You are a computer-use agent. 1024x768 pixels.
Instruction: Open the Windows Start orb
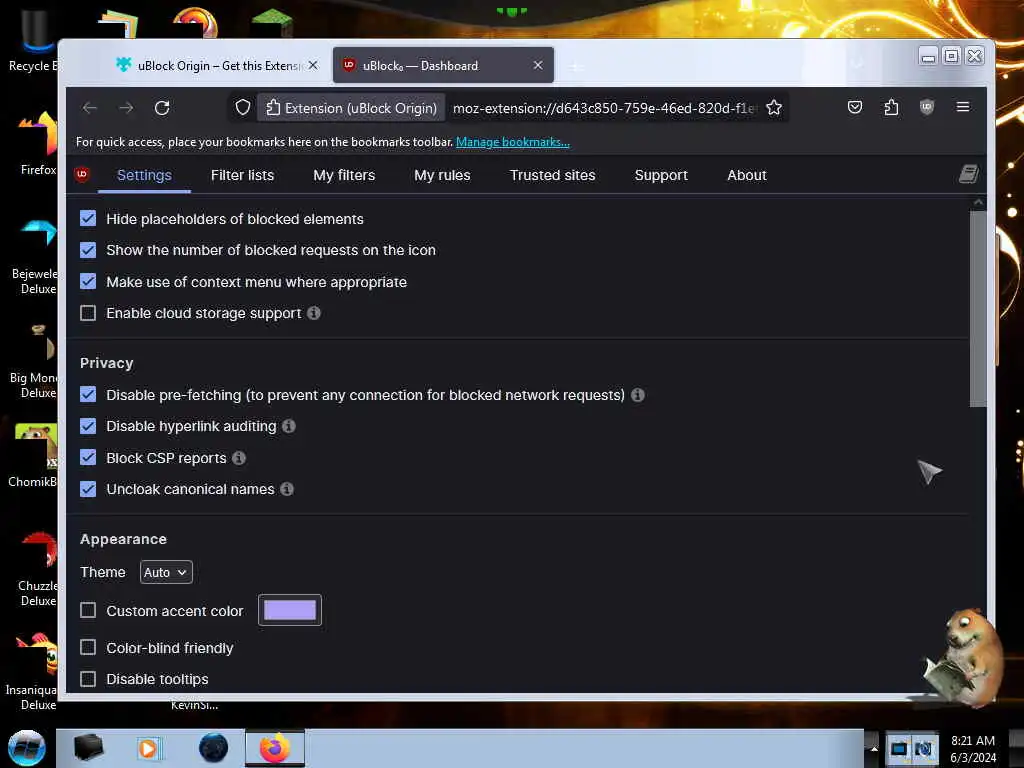(x=27, y=748)
